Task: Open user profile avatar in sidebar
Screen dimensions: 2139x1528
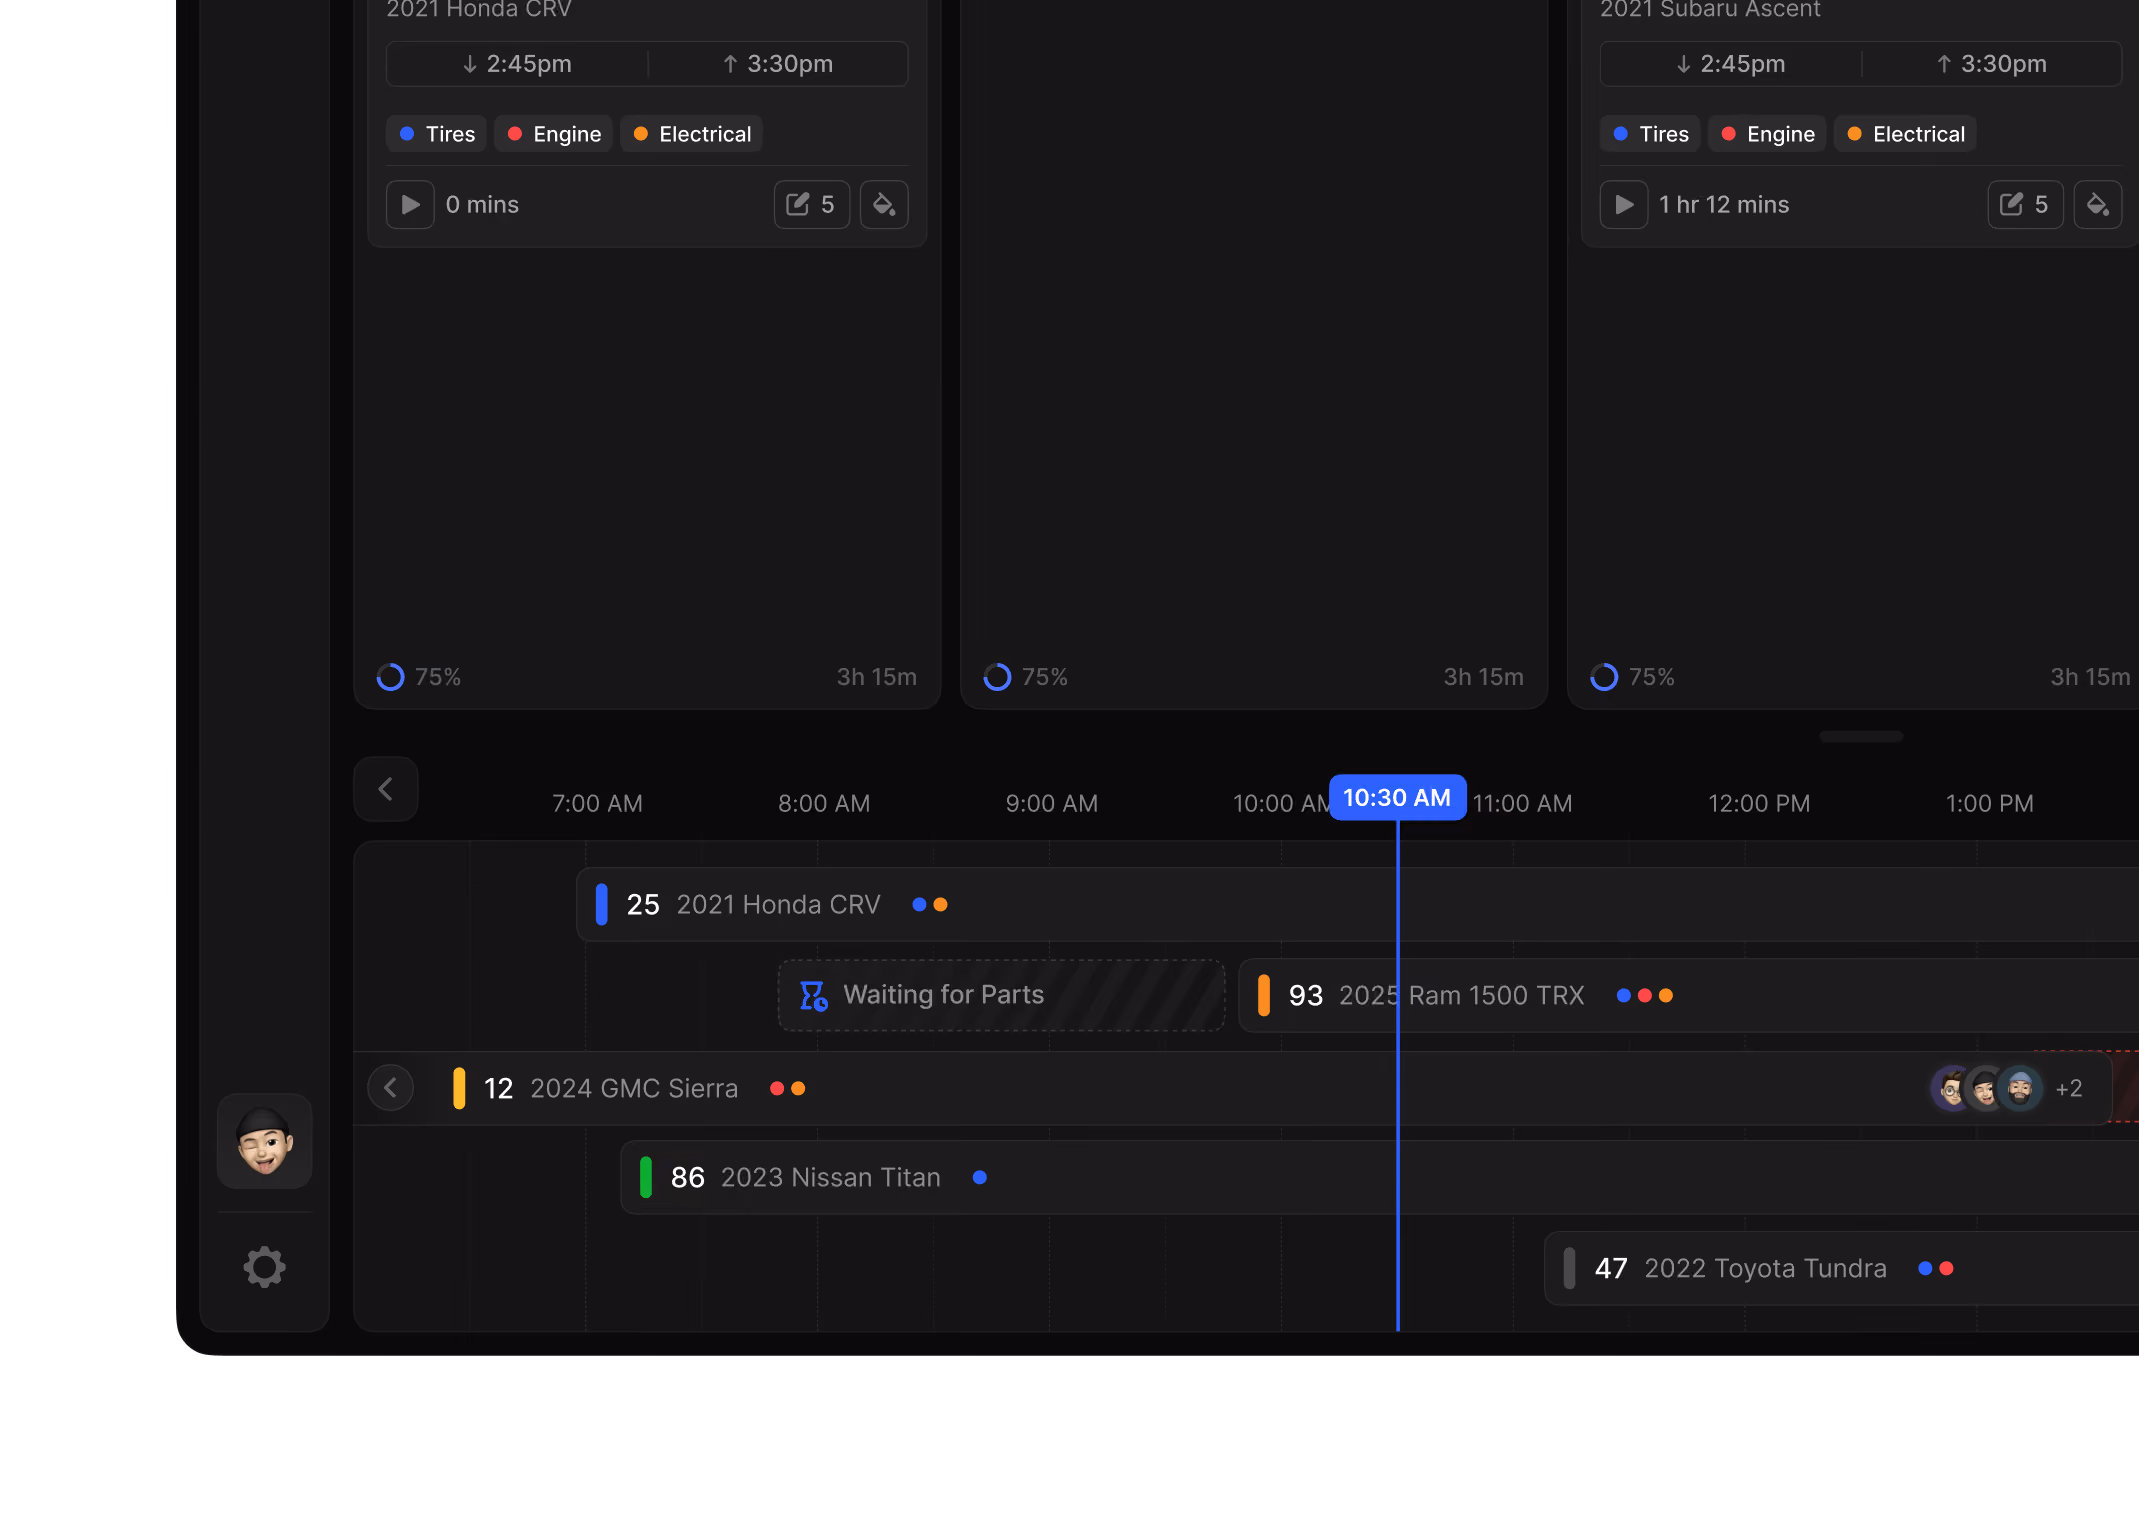Action: pyautogui.click(x=265, y=1141)
